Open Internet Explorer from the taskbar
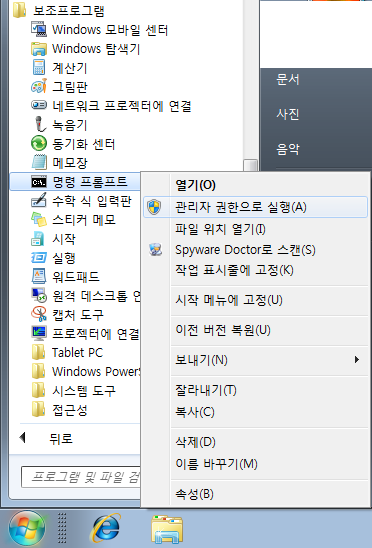Screen dimensions: 372x548 pyautogui.click(x=106, y=528)
